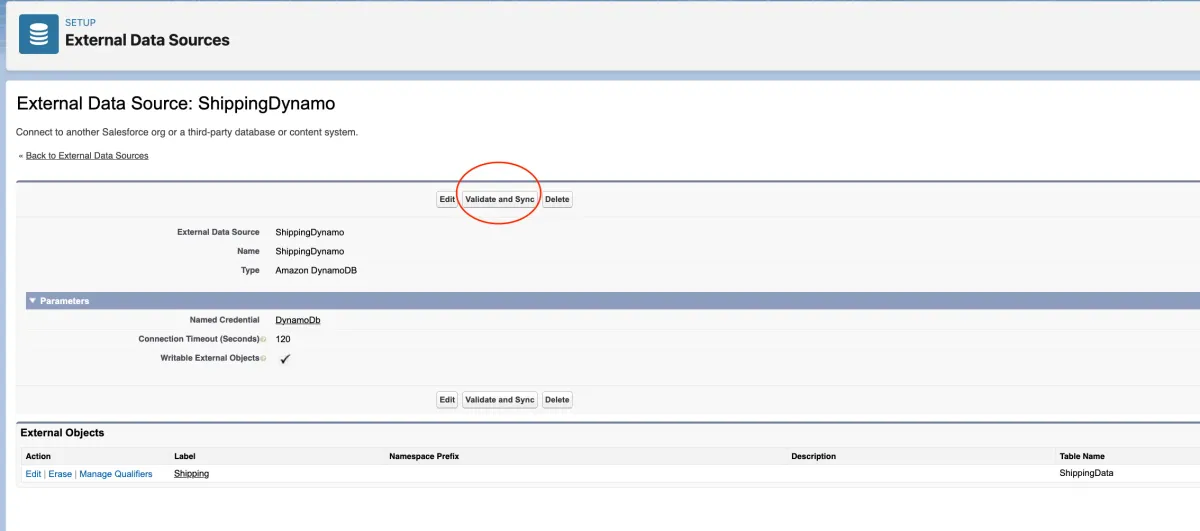Open the Shipping label link
The height and width of the screenshot is (531, 1200).
[191, 474]
